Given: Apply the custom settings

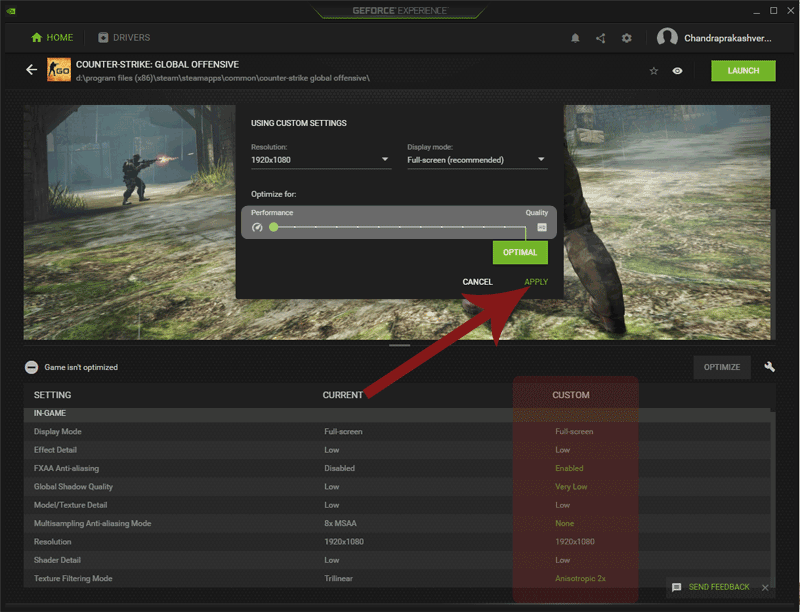Looking at the screenshot, I should pyautogui.click(x=536, y=282).
